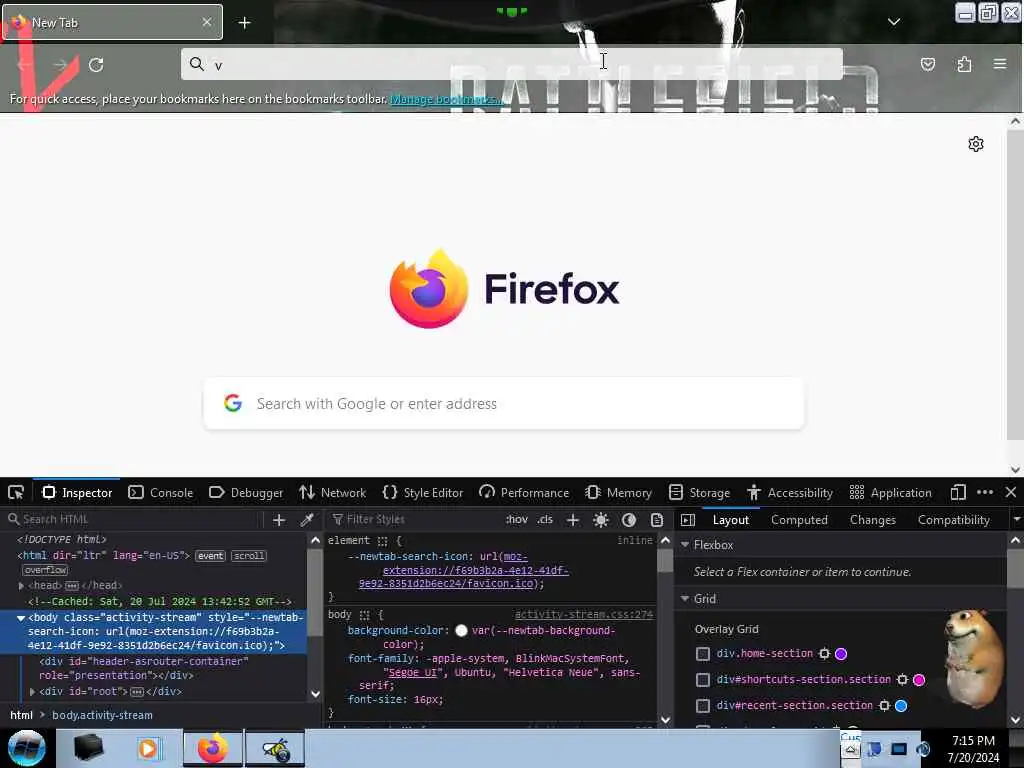Toggle light color scheme simulation

[x=601, y=520]
